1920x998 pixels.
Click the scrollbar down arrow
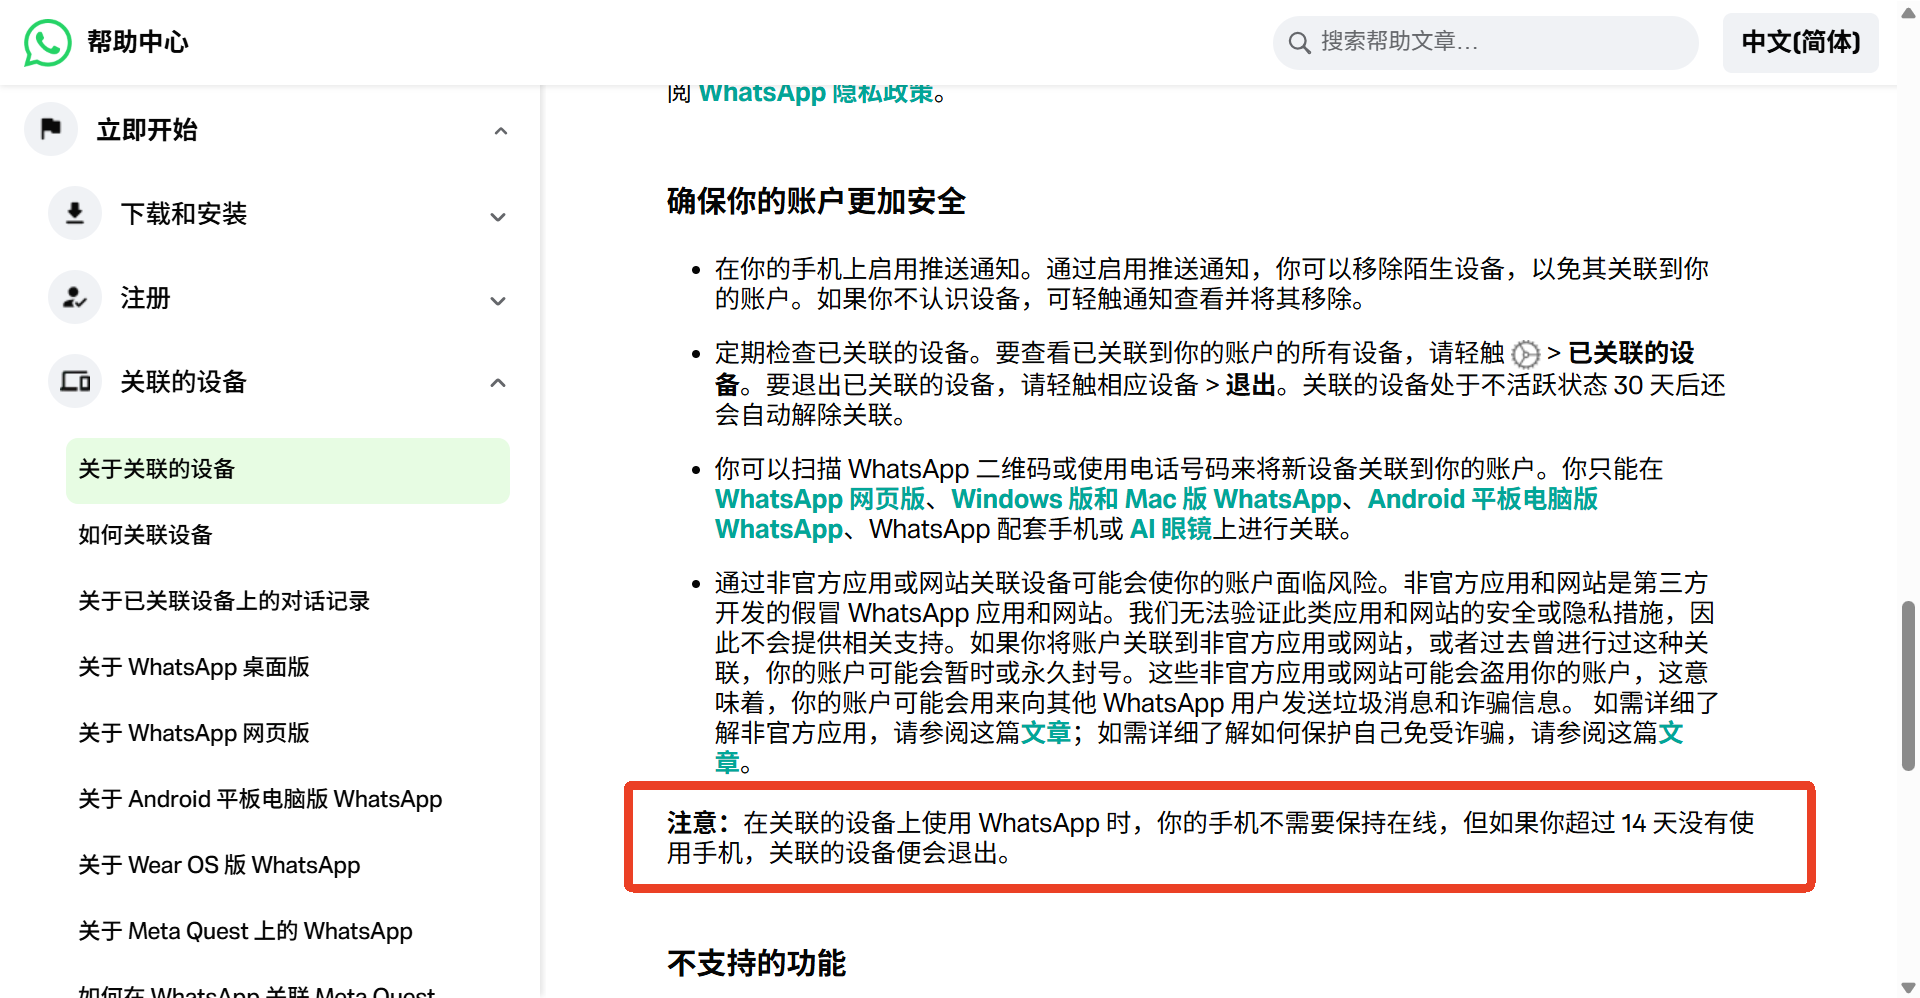pos(1908,988)
